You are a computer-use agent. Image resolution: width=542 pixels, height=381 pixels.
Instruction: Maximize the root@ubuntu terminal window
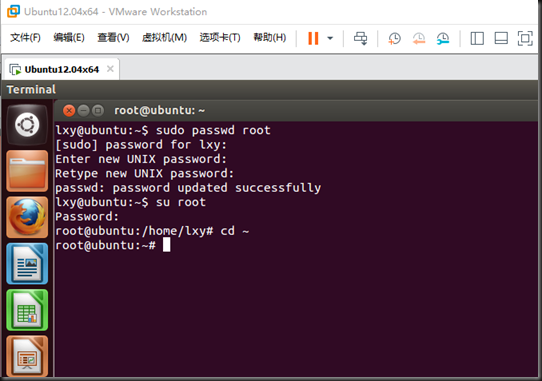(98, 111)
